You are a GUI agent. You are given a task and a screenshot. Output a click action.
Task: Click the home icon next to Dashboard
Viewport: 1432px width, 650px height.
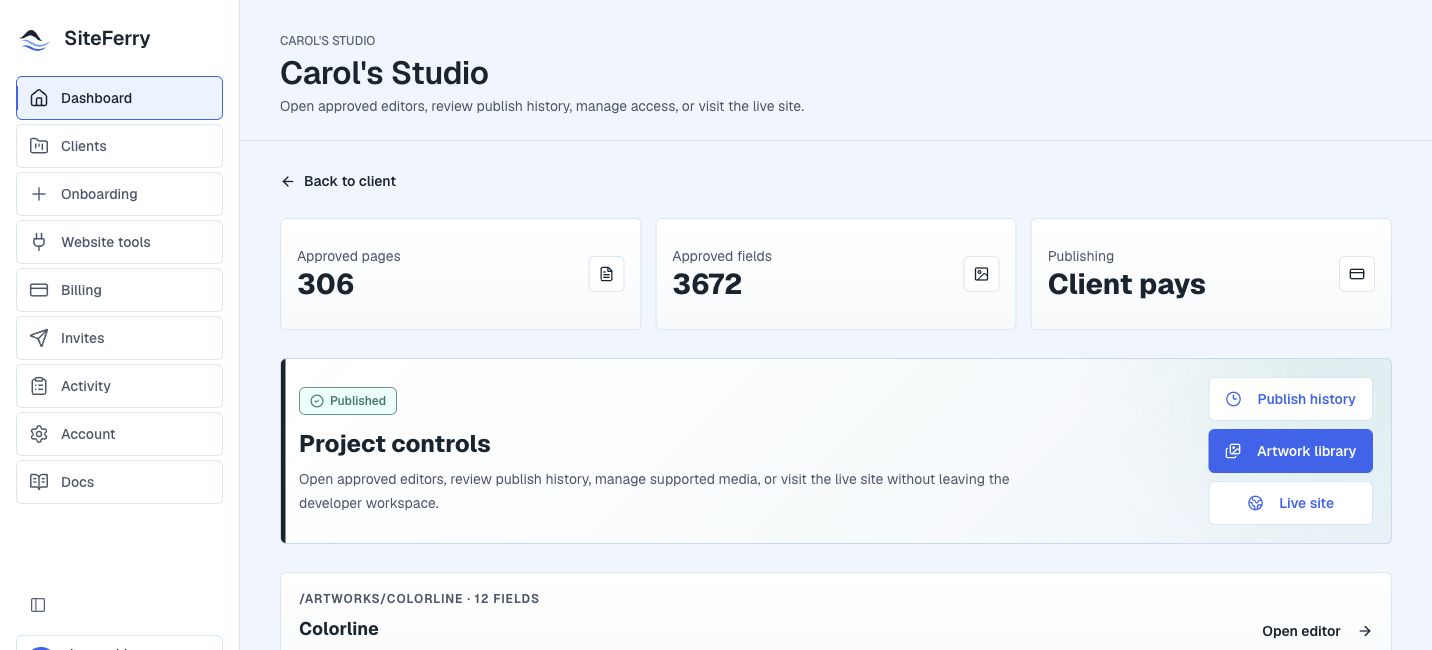39,98
